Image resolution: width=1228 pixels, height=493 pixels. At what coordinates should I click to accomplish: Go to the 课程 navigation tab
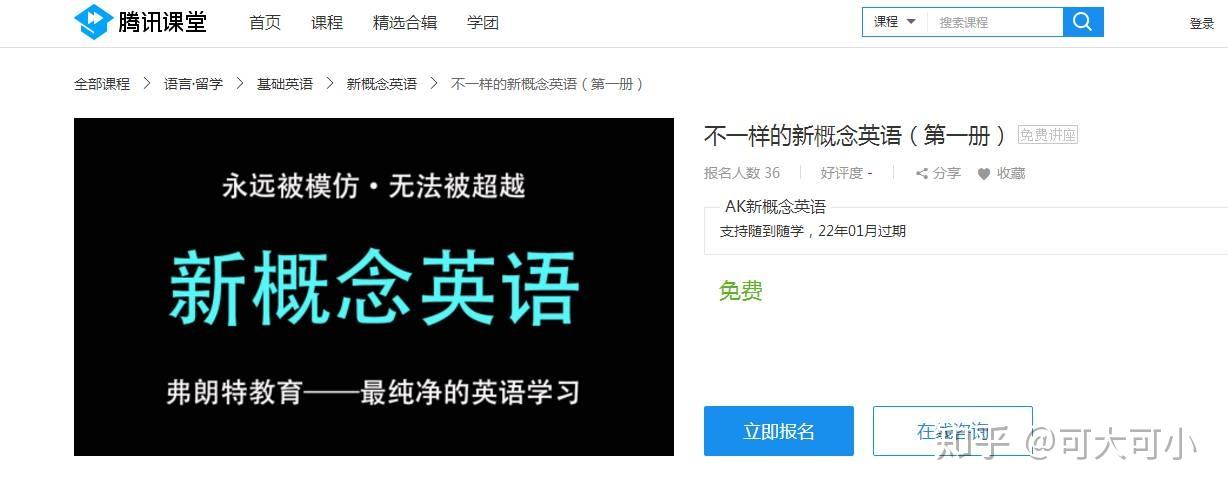pyautogui.click(x=327, y=22)
